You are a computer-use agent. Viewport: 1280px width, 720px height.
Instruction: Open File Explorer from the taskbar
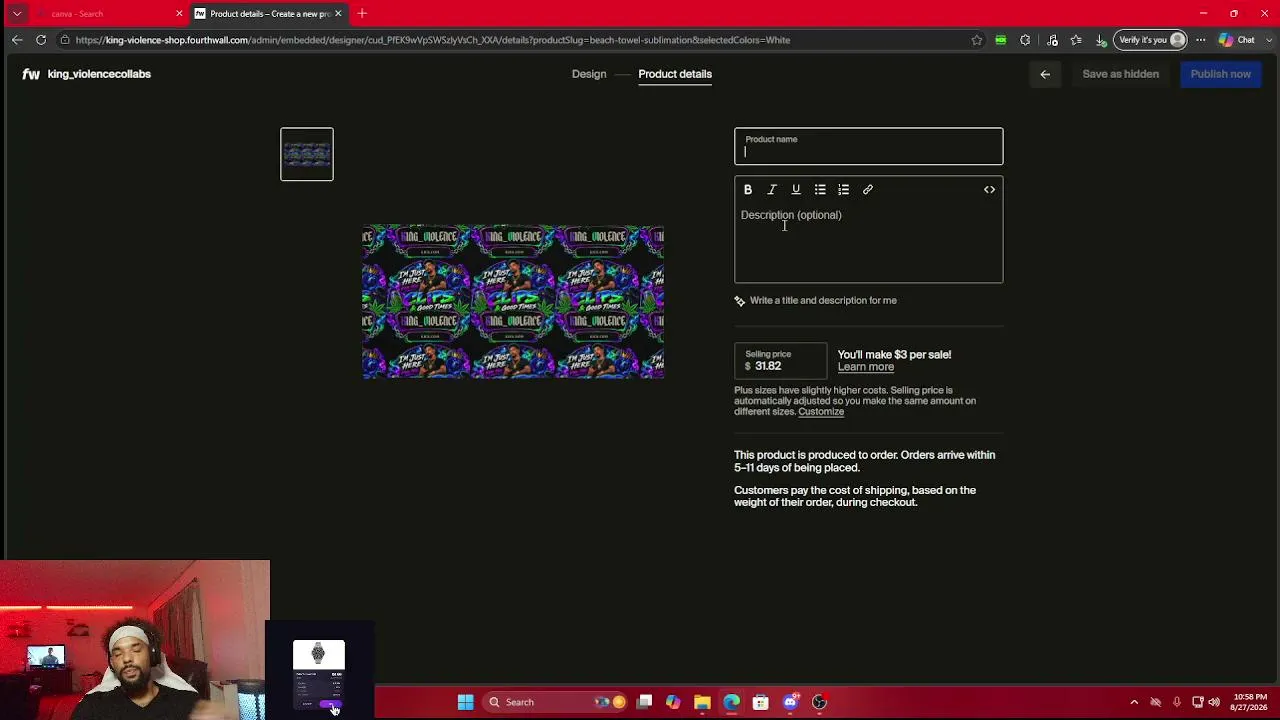702,702
